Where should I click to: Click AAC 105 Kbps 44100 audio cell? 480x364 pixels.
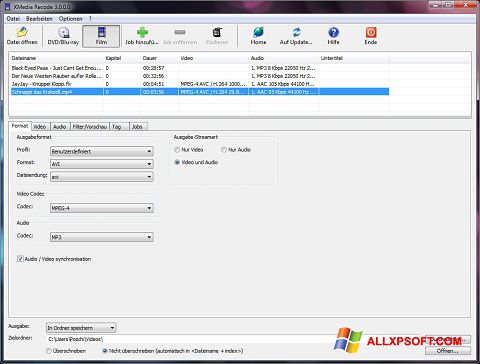pos(283,84)
